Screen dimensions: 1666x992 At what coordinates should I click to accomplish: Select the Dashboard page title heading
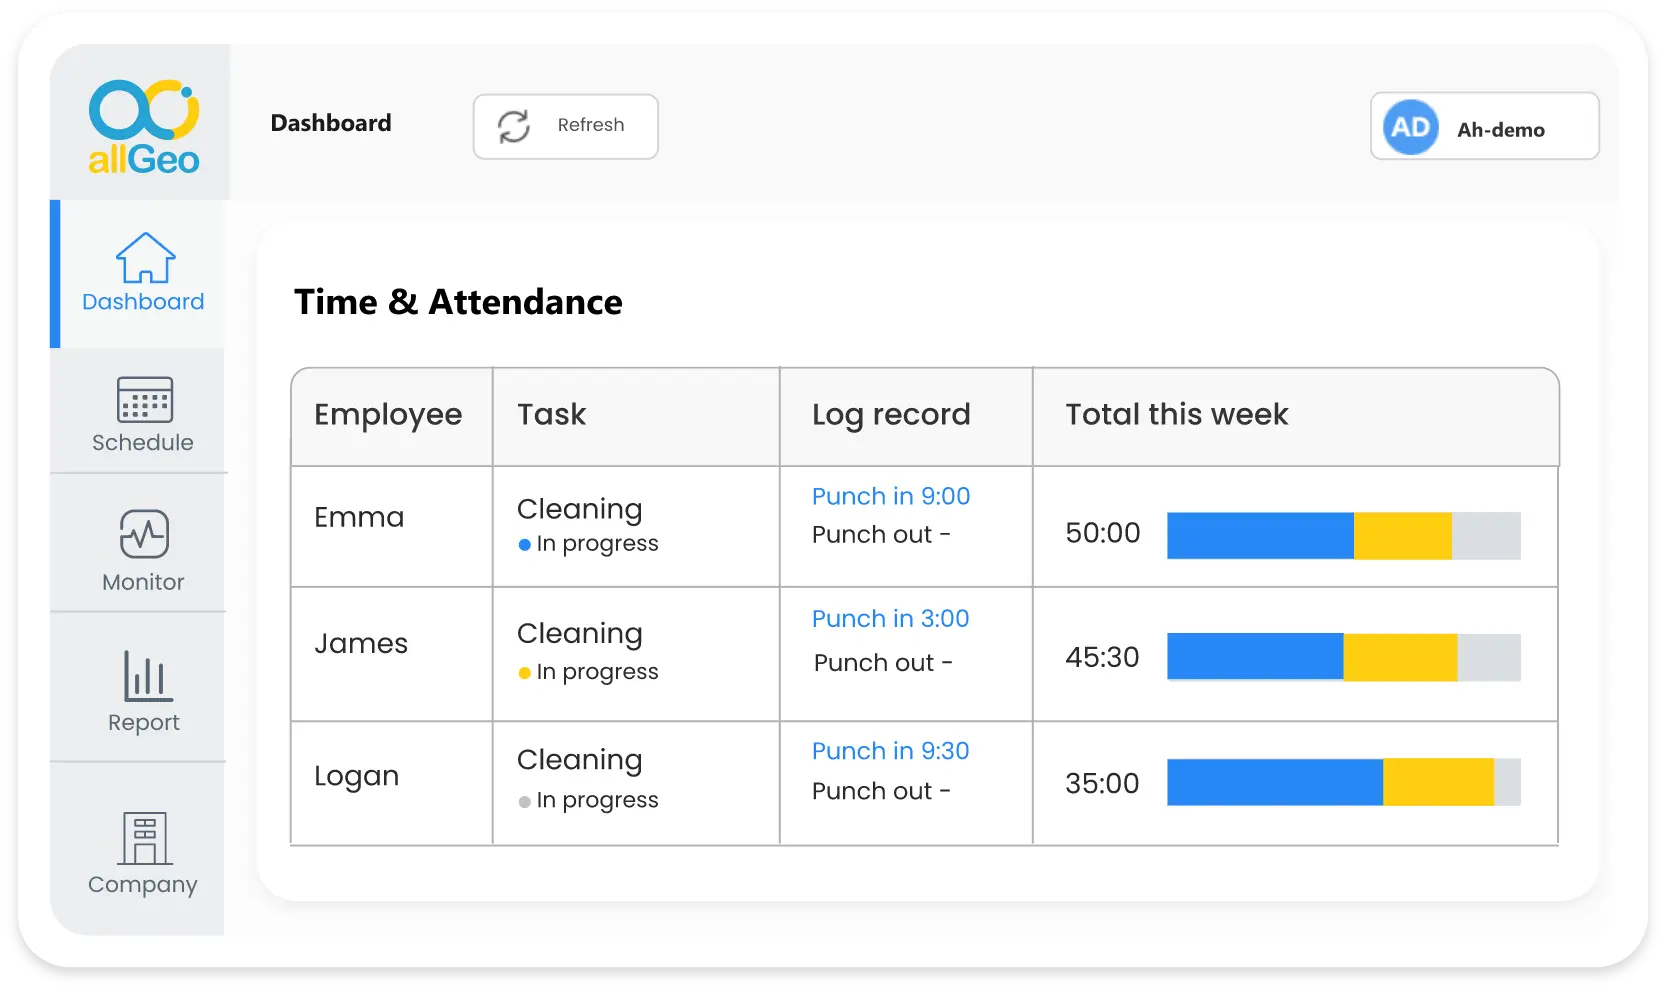point(331,123)
